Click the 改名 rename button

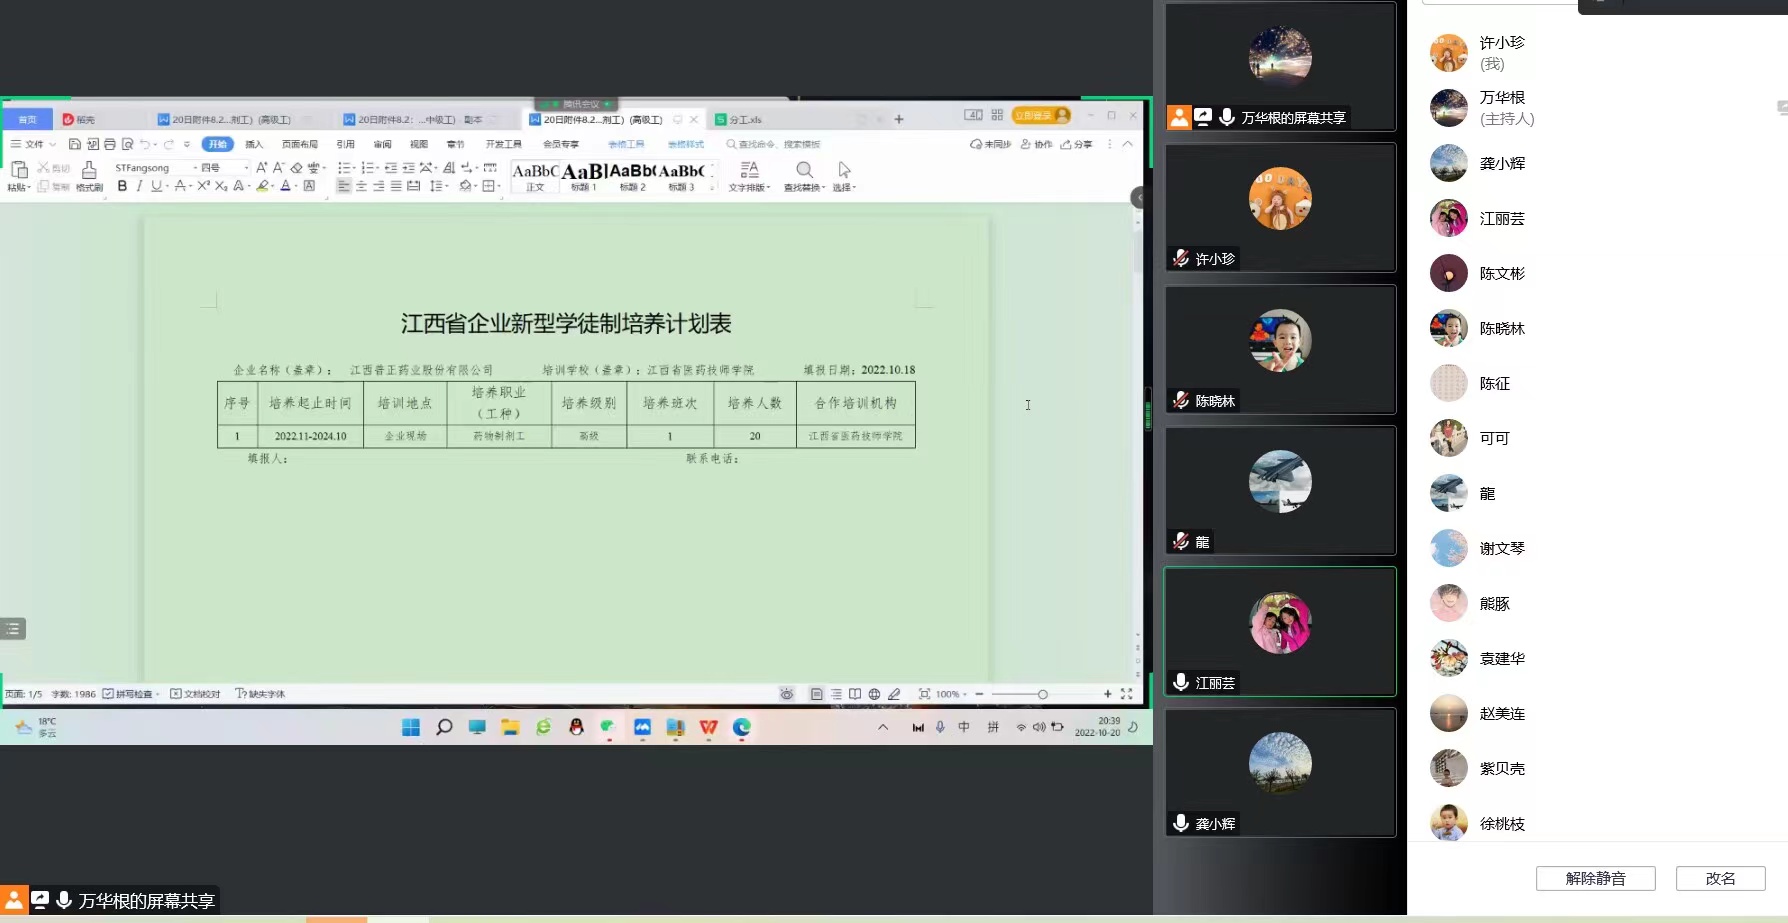click(1720, 878)
